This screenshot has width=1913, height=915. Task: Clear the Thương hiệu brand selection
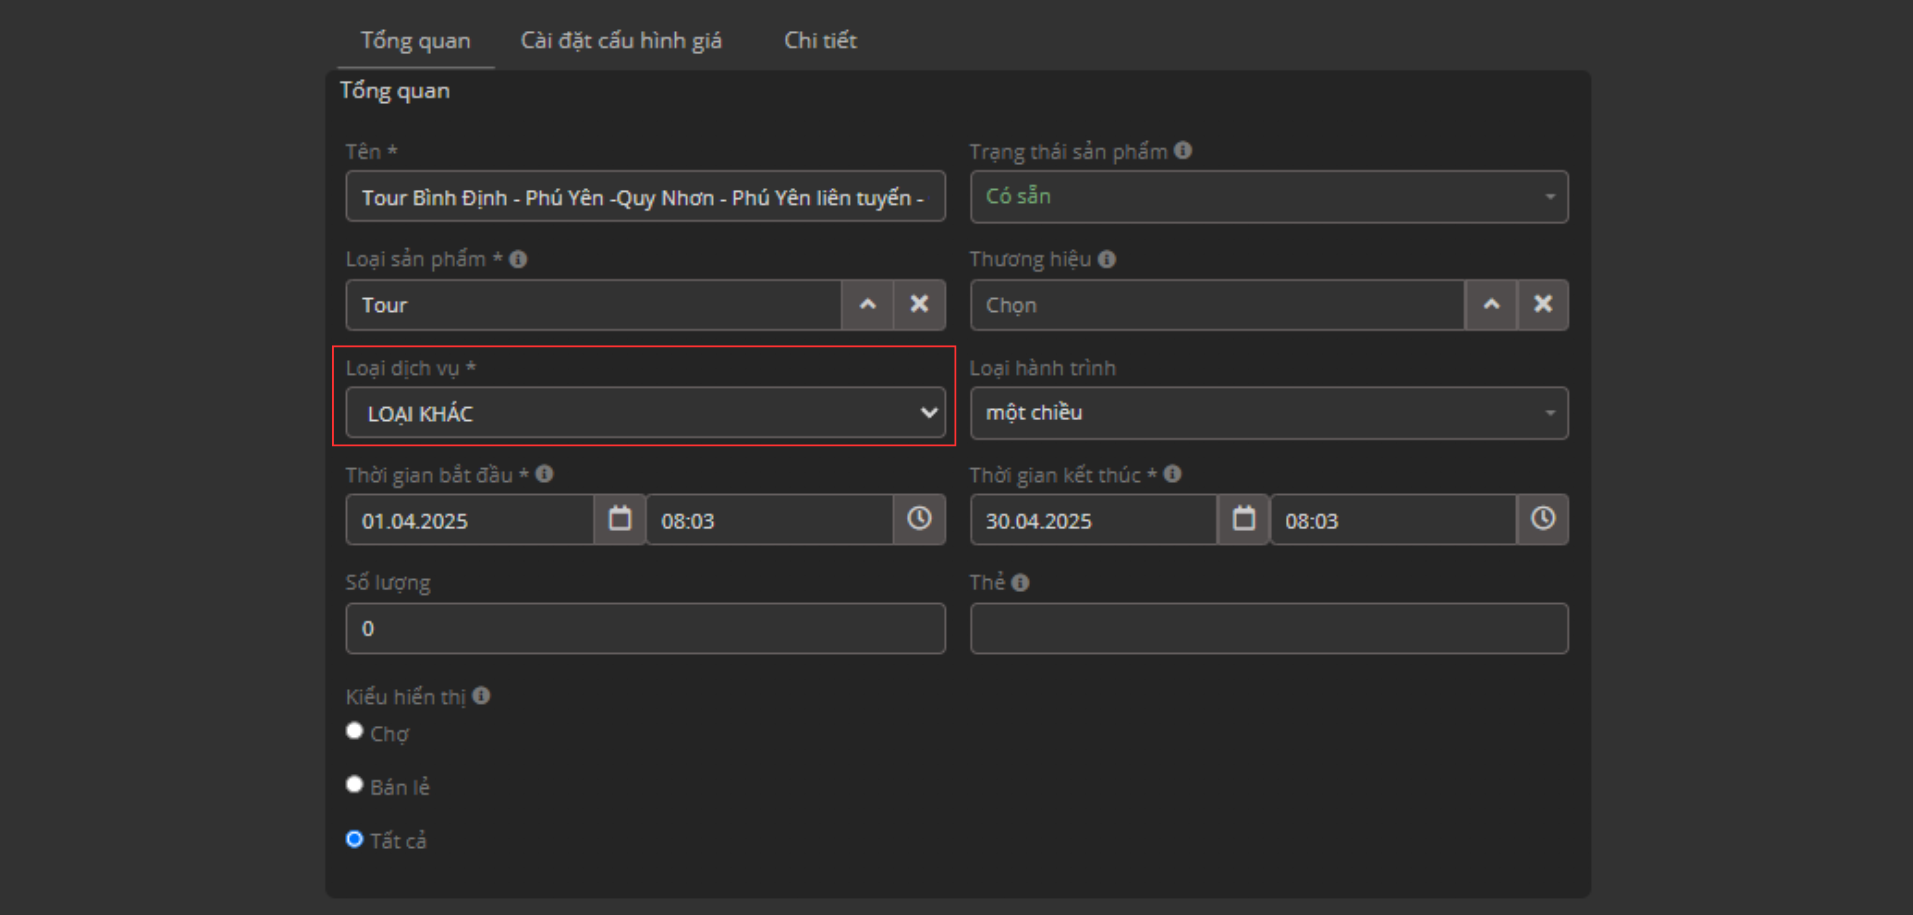pyautogui.click(x=1542, y=304)
